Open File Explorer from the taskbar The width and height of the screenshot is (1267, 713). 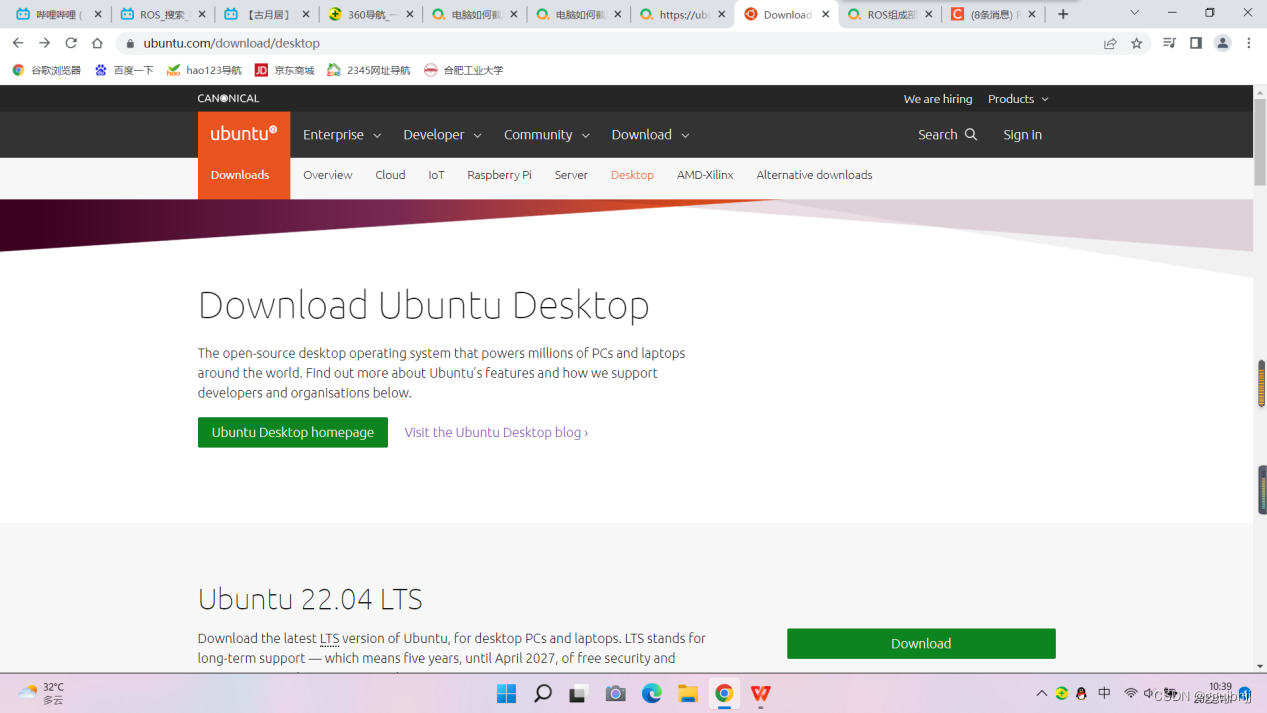tap(688, 693)
